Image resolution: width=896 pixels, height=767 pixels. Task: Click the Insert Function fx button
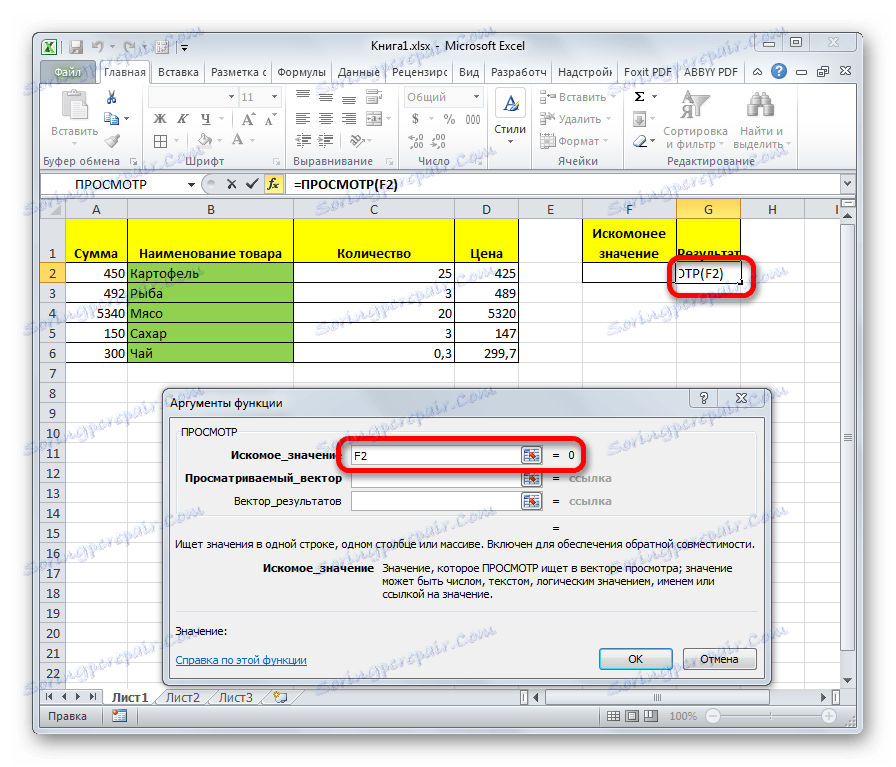pyautogui.click(x=274, y=184)
